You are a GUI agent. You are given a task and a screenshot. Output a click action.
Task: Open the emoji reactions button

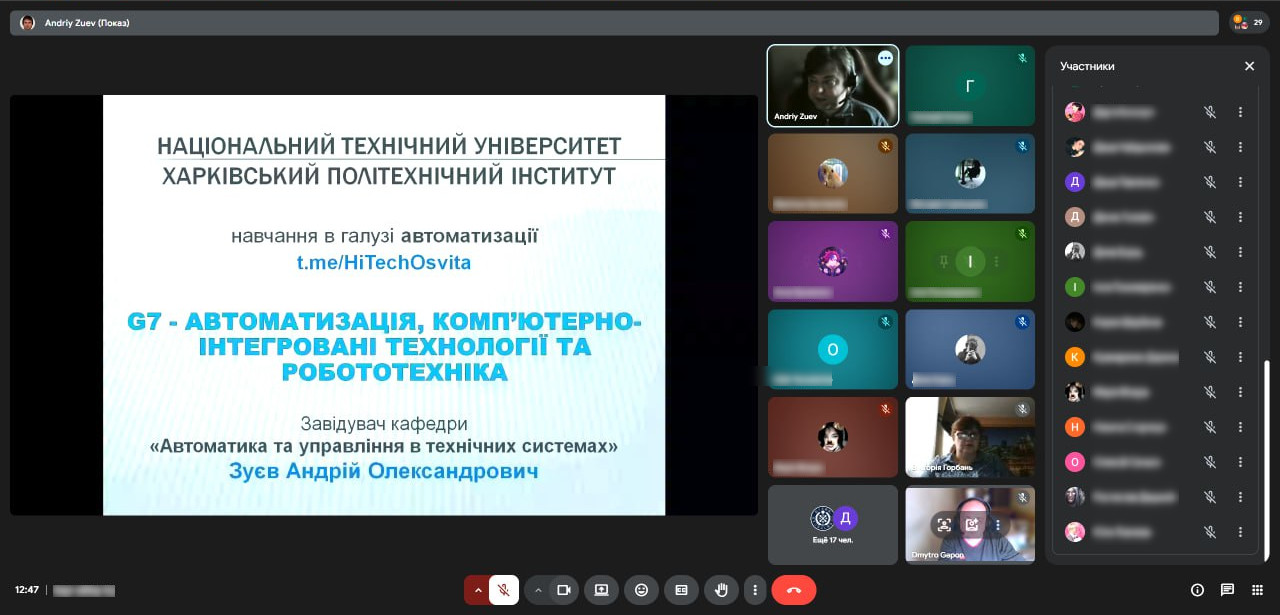(641, 590)
